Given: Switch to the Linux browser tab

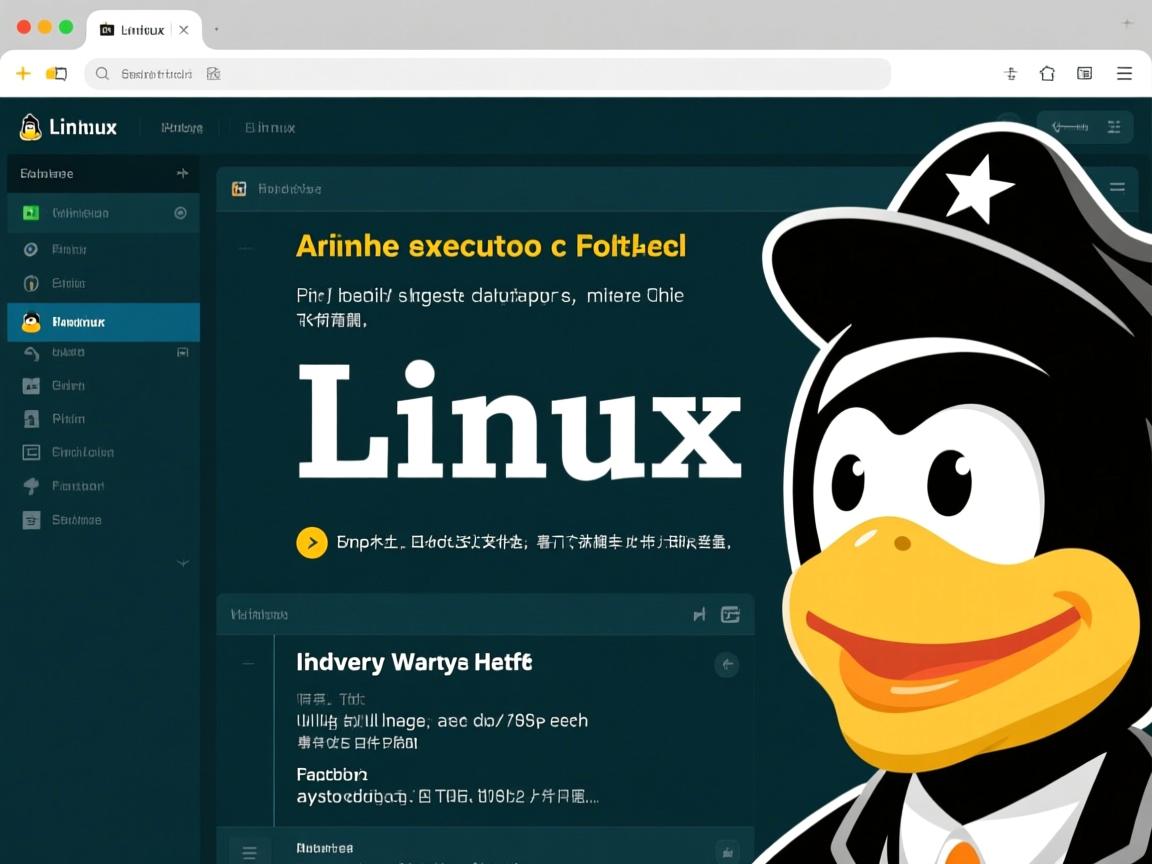Looking at the screenshot, I should pyautogui.click(x=140, y=29).
